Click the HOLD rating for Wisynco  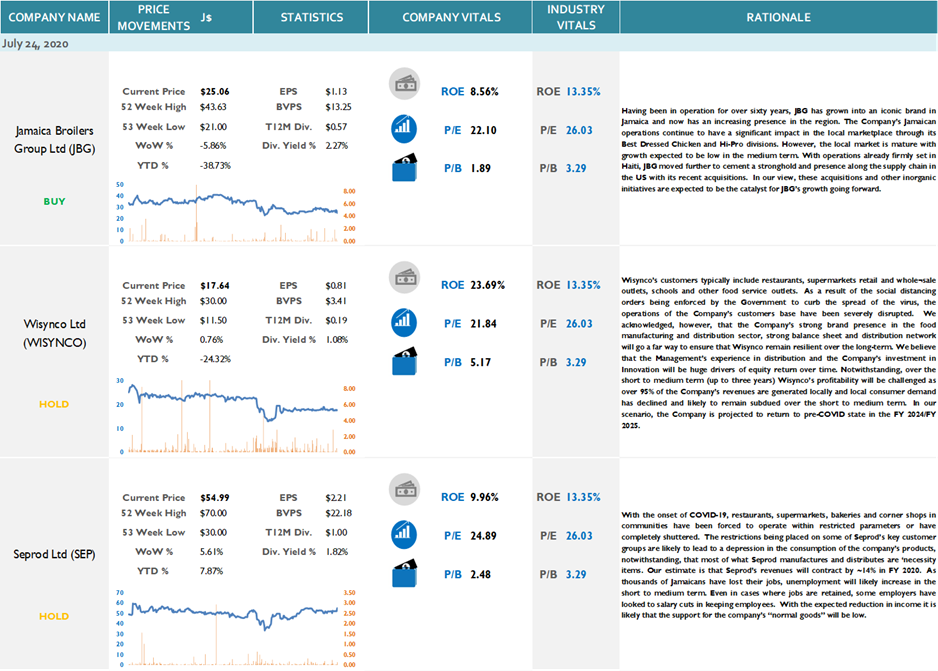pos(54,404)
